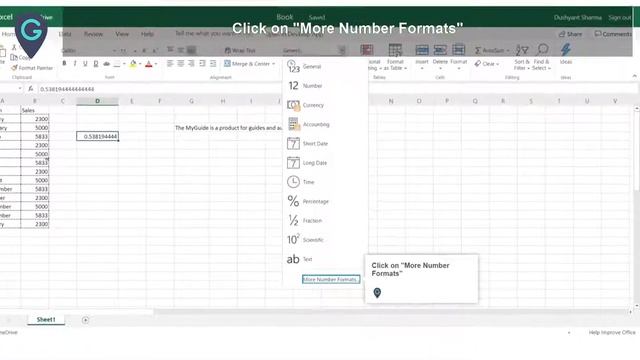Open the Comments pane

tap(613, 34)
